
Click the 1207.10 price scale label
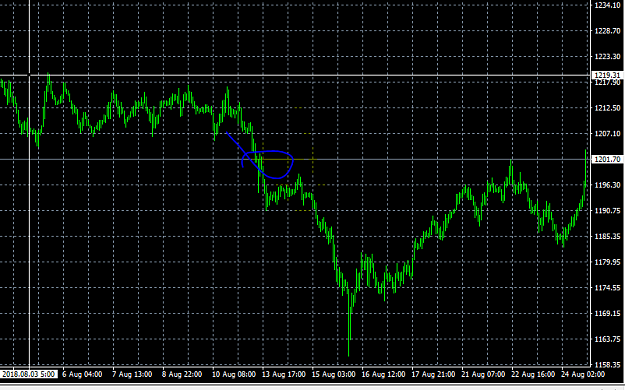click(608, 134)
